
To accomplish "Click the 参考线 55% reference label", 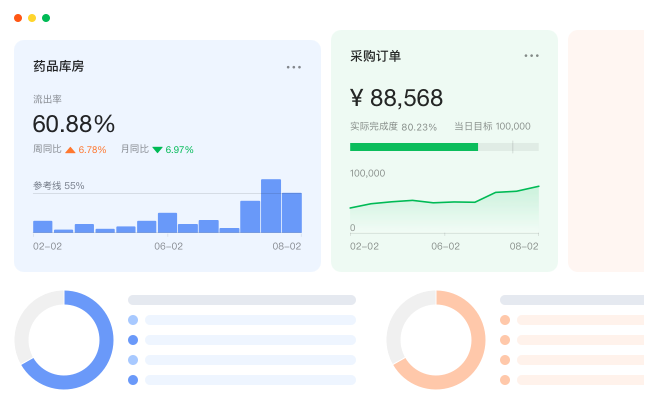I will tap(59, 186).
